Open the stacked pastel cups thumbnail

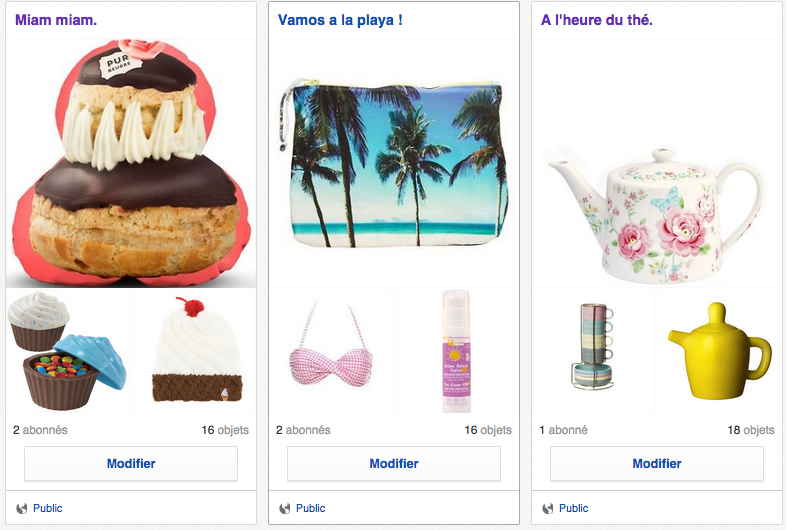pos(594,350)
